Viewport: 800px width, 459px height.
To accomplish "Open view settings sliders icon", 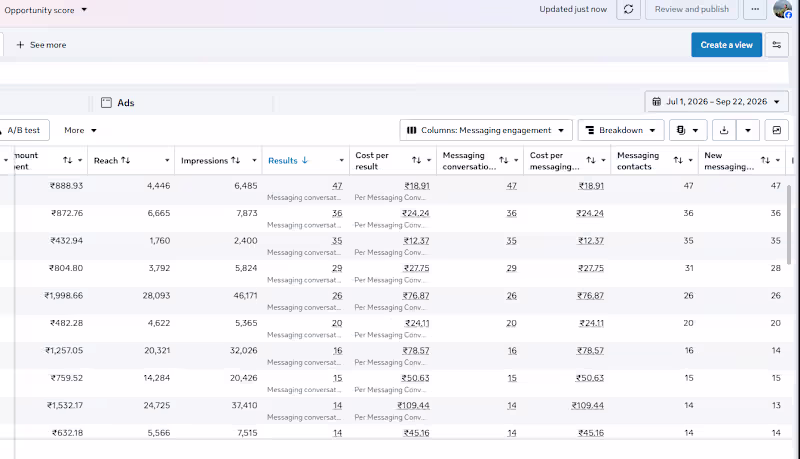I will click(x=777, y=45).
